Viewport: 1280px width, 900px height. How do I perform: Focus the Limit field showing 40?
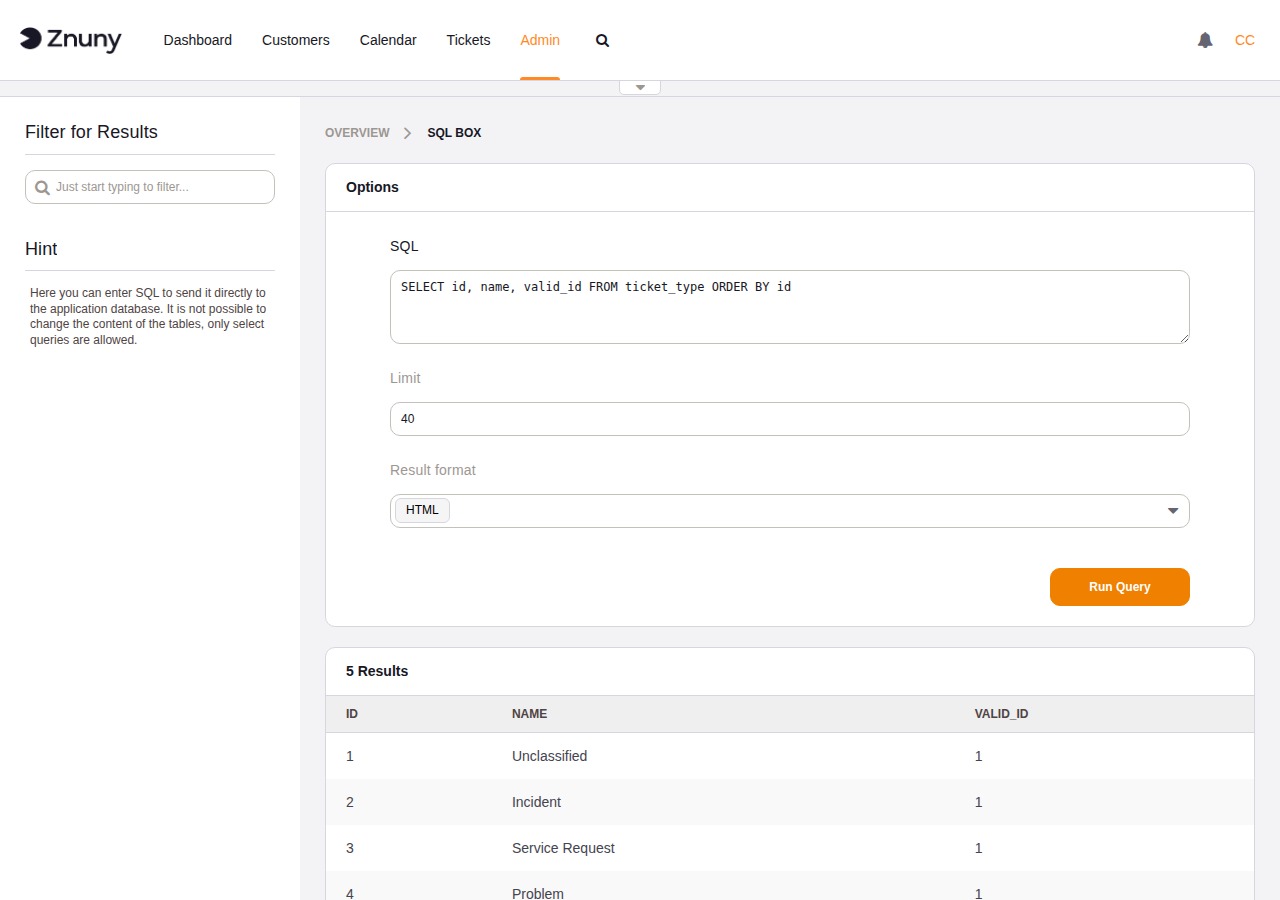(790, 419)
